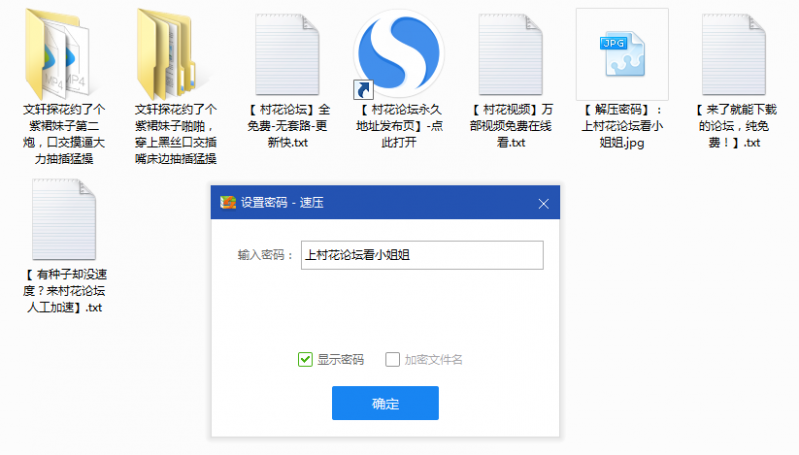
Task: Enable the 加密文件名 checkbox
Action: (392, 360)
